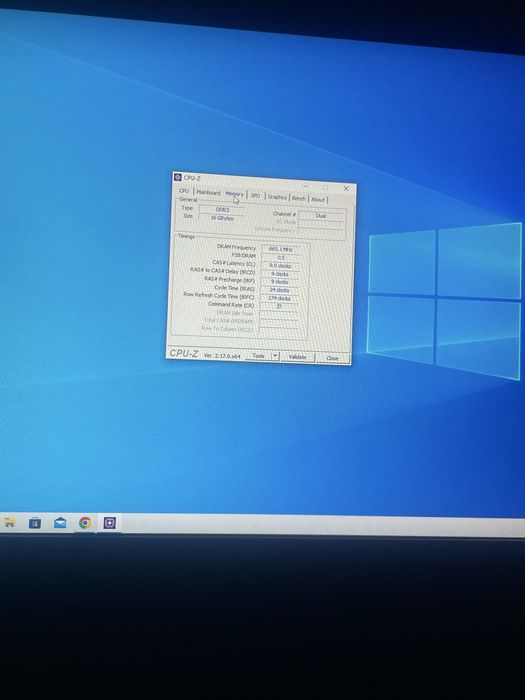This screenshot has height=700, width=525.
Task: Click the RAS# to CAS# Delay value
Action: 279,274
